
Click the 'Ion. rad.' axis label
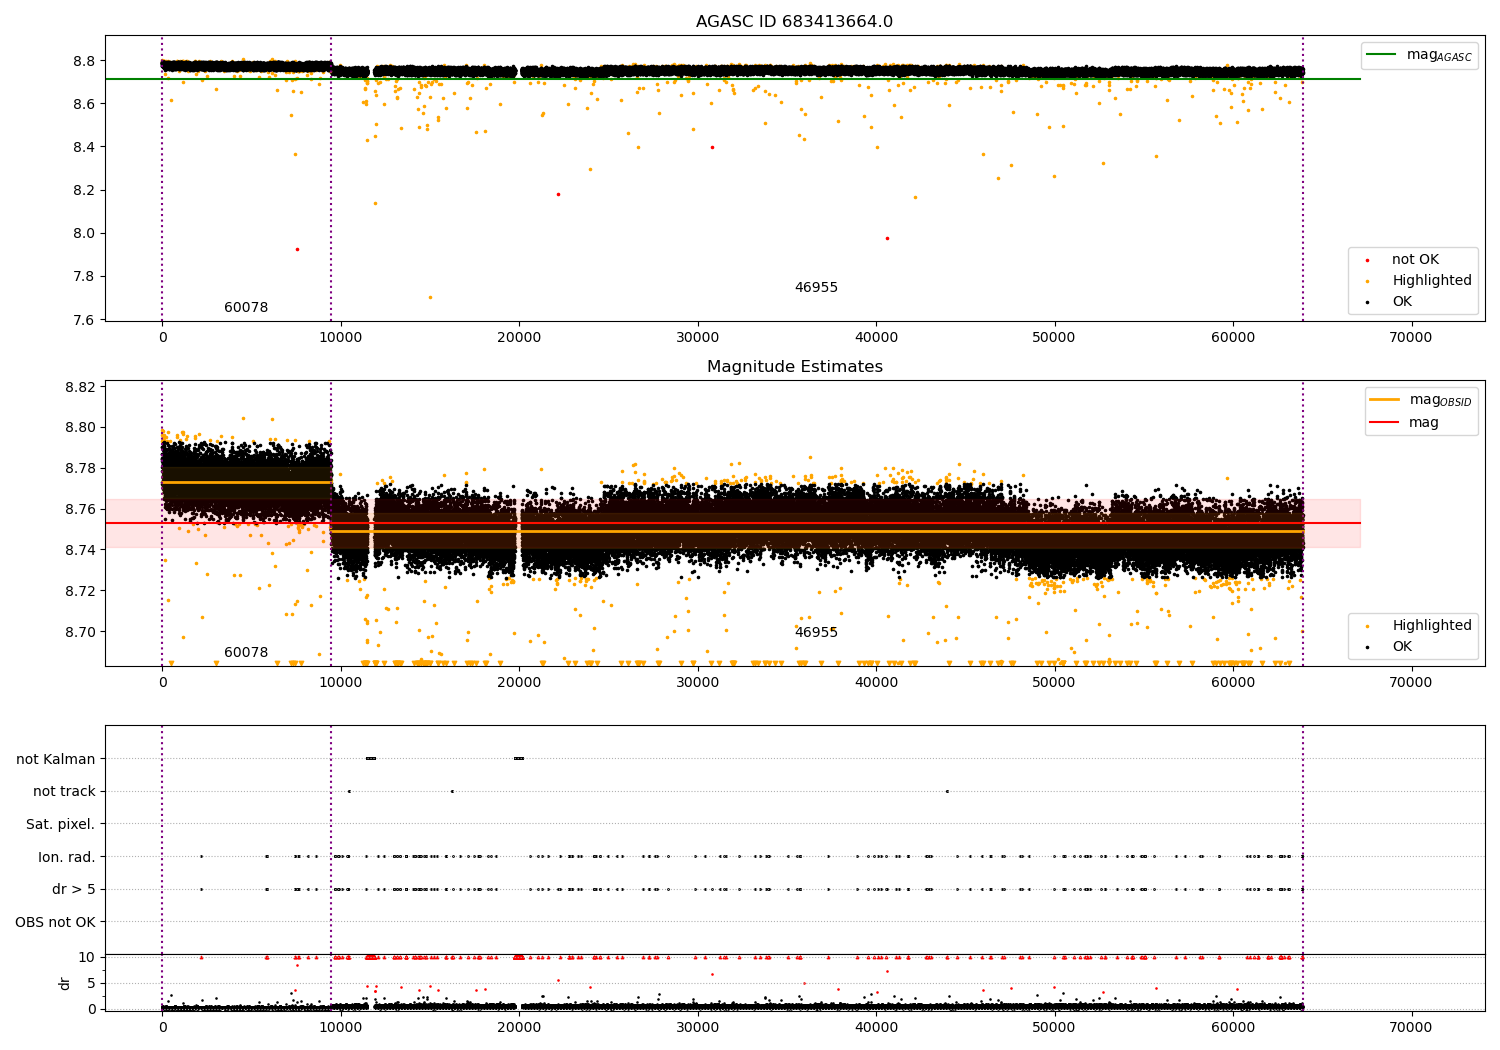coord(67,857)
